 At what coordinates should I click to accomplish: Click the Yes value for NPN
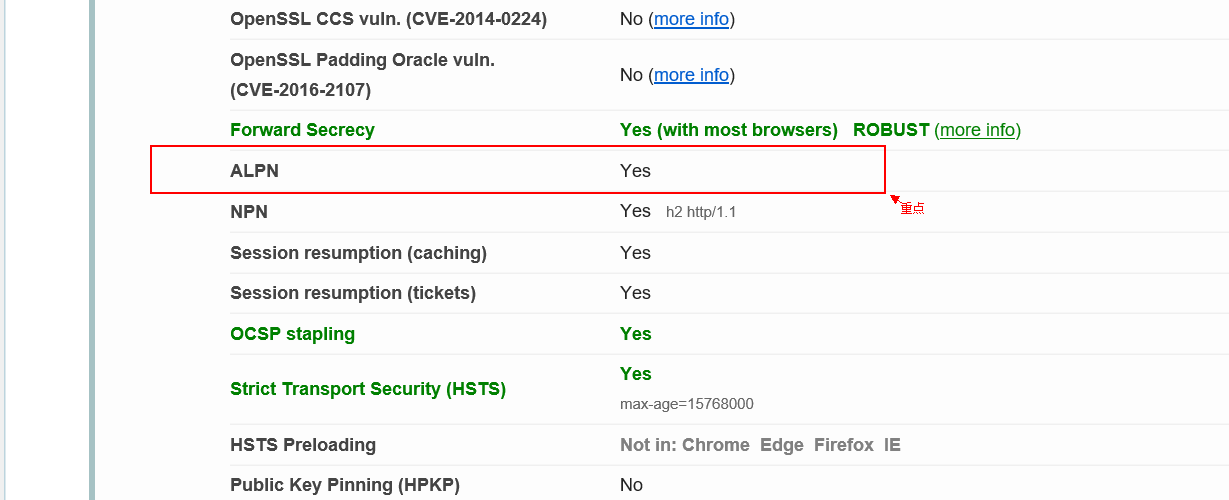(x=635, y=211)
